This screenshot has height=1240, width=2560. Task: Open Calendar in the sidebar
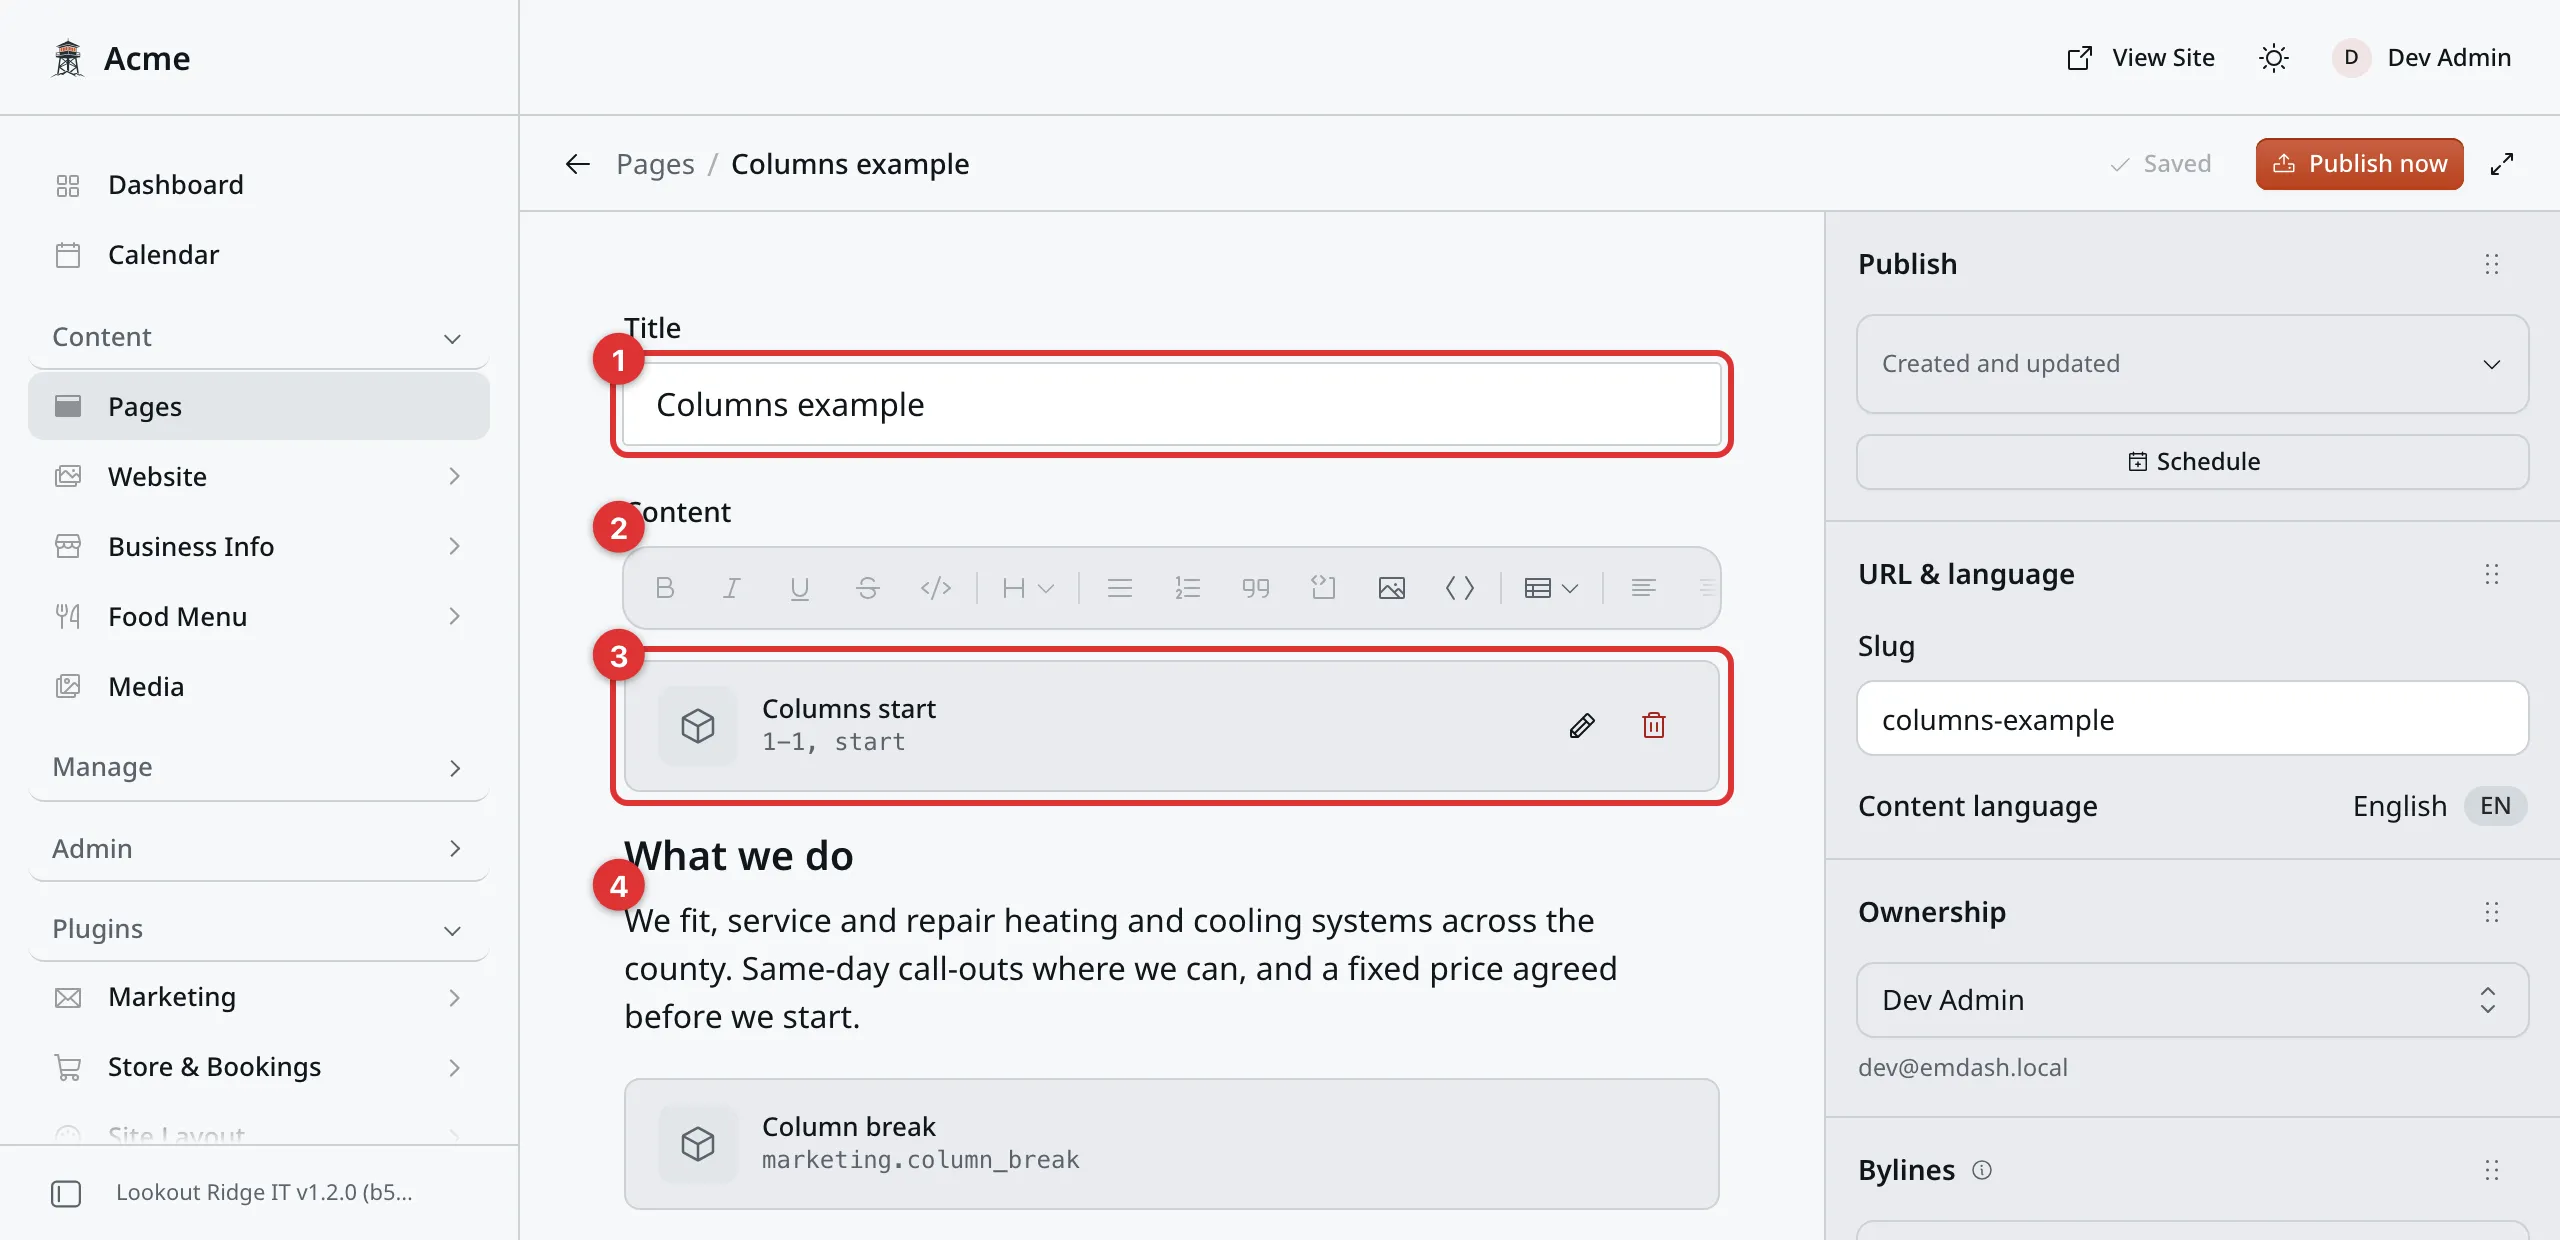coord(258,255)
